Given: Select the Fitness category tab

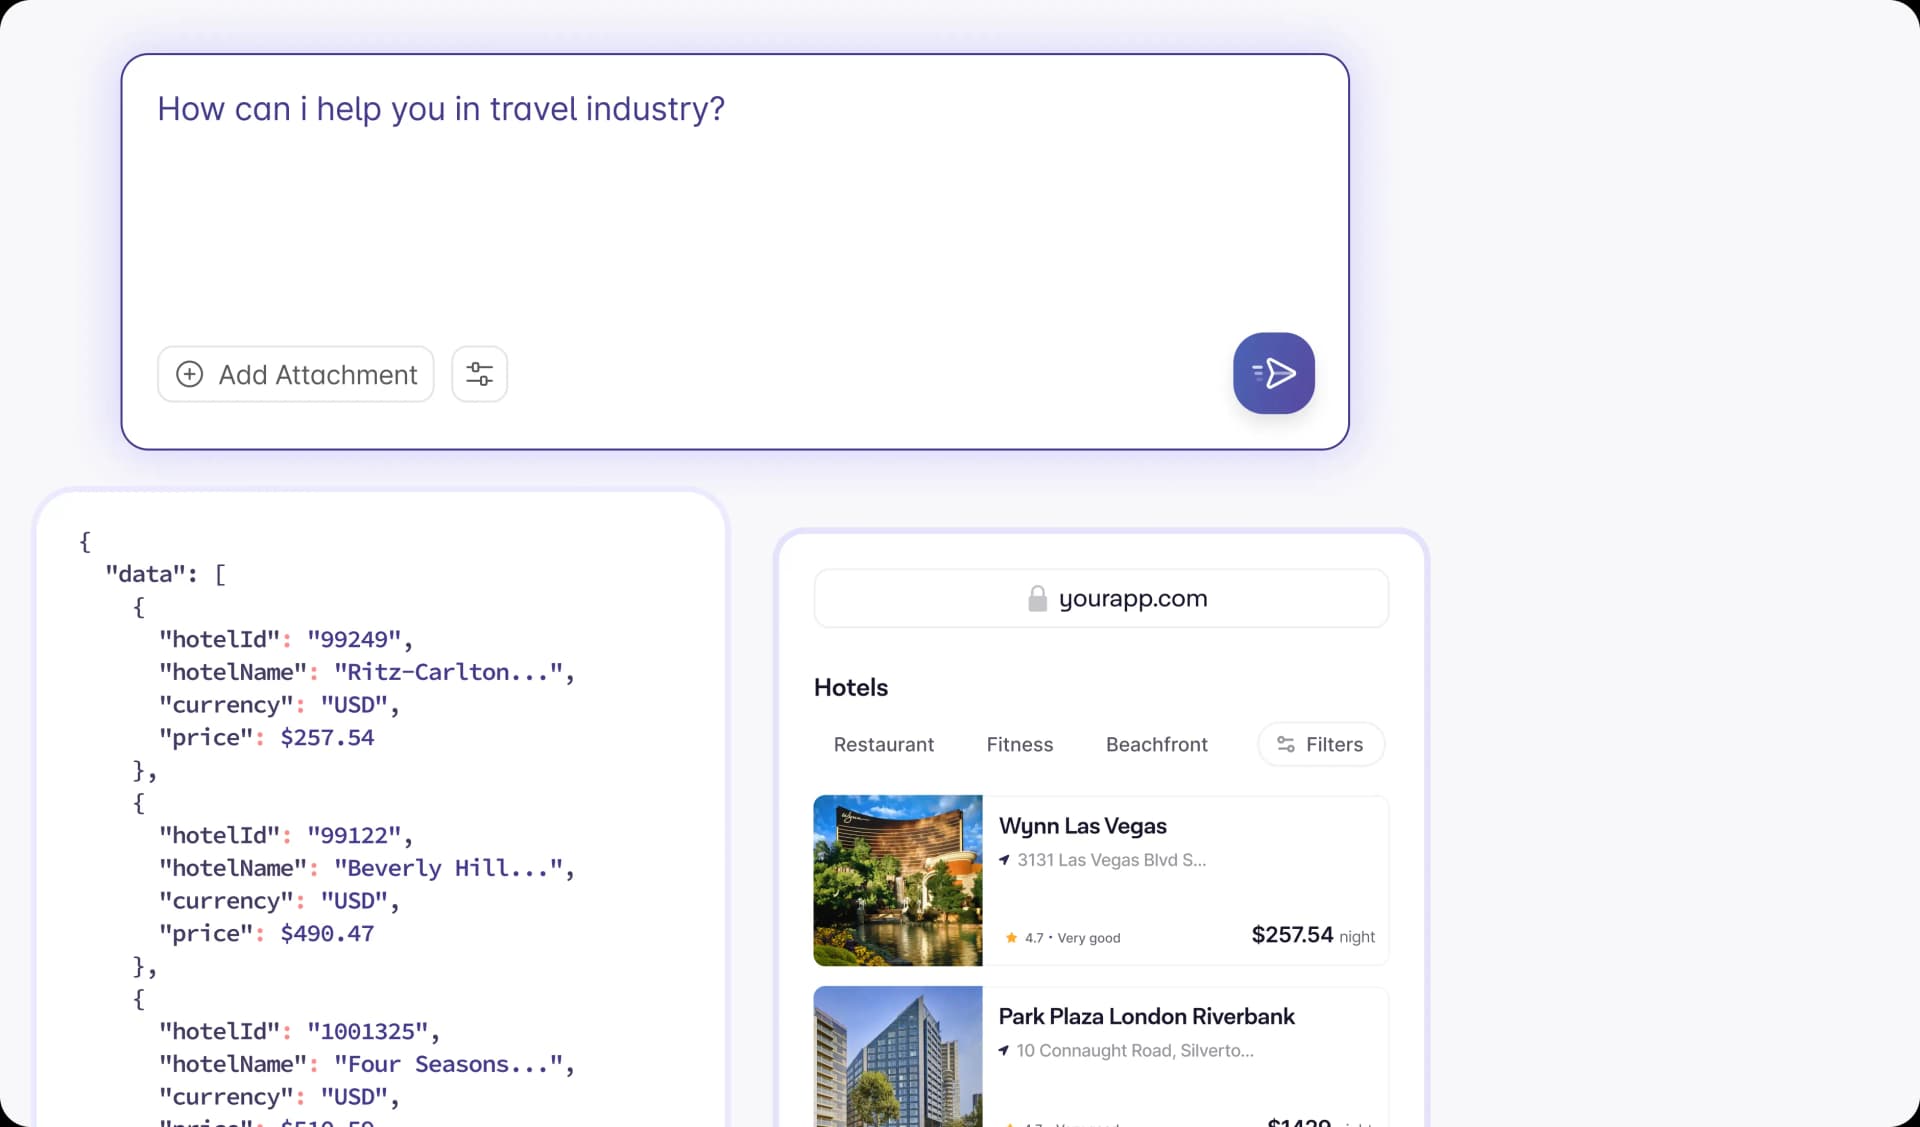Looking at the screenshot, I should 1019,744.
